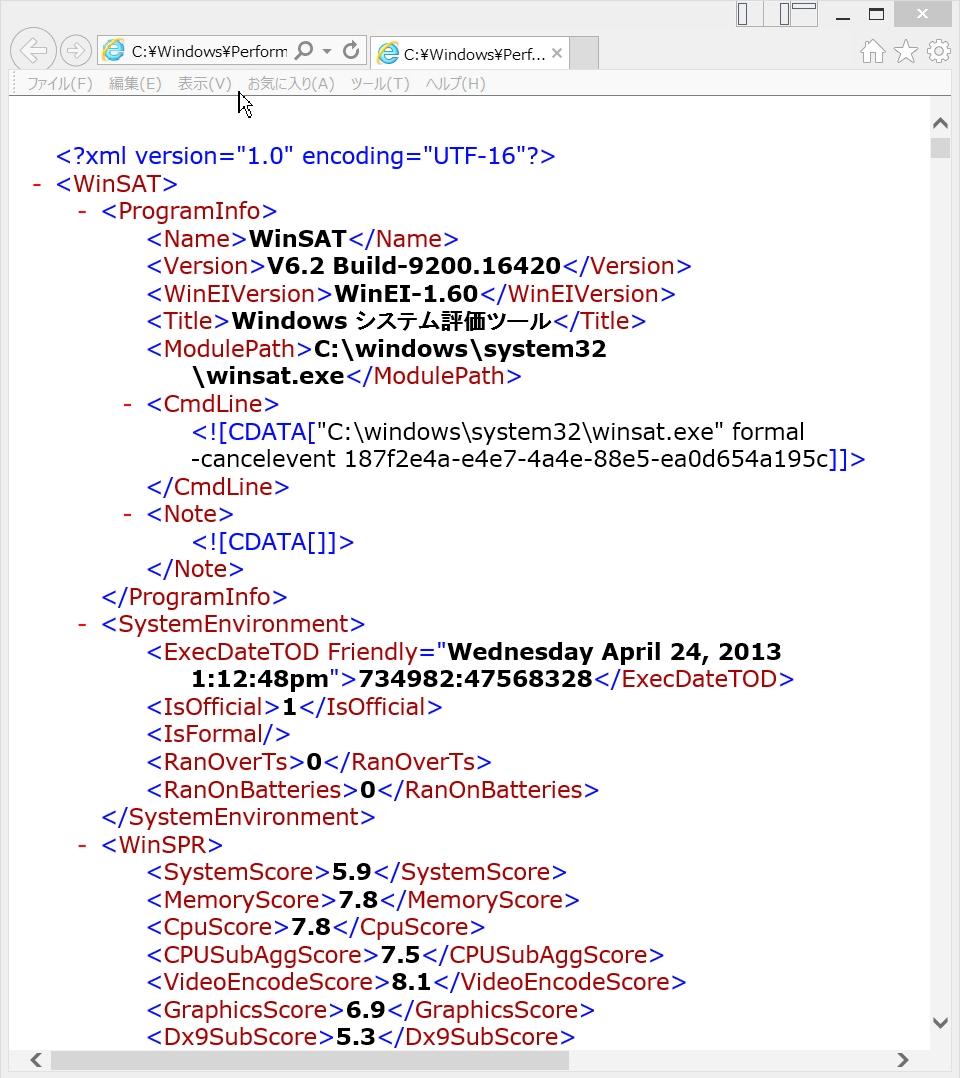Click the vertical scrollbar down arrow
The width and height of the screenshot is (960, 1078).
940,1022
